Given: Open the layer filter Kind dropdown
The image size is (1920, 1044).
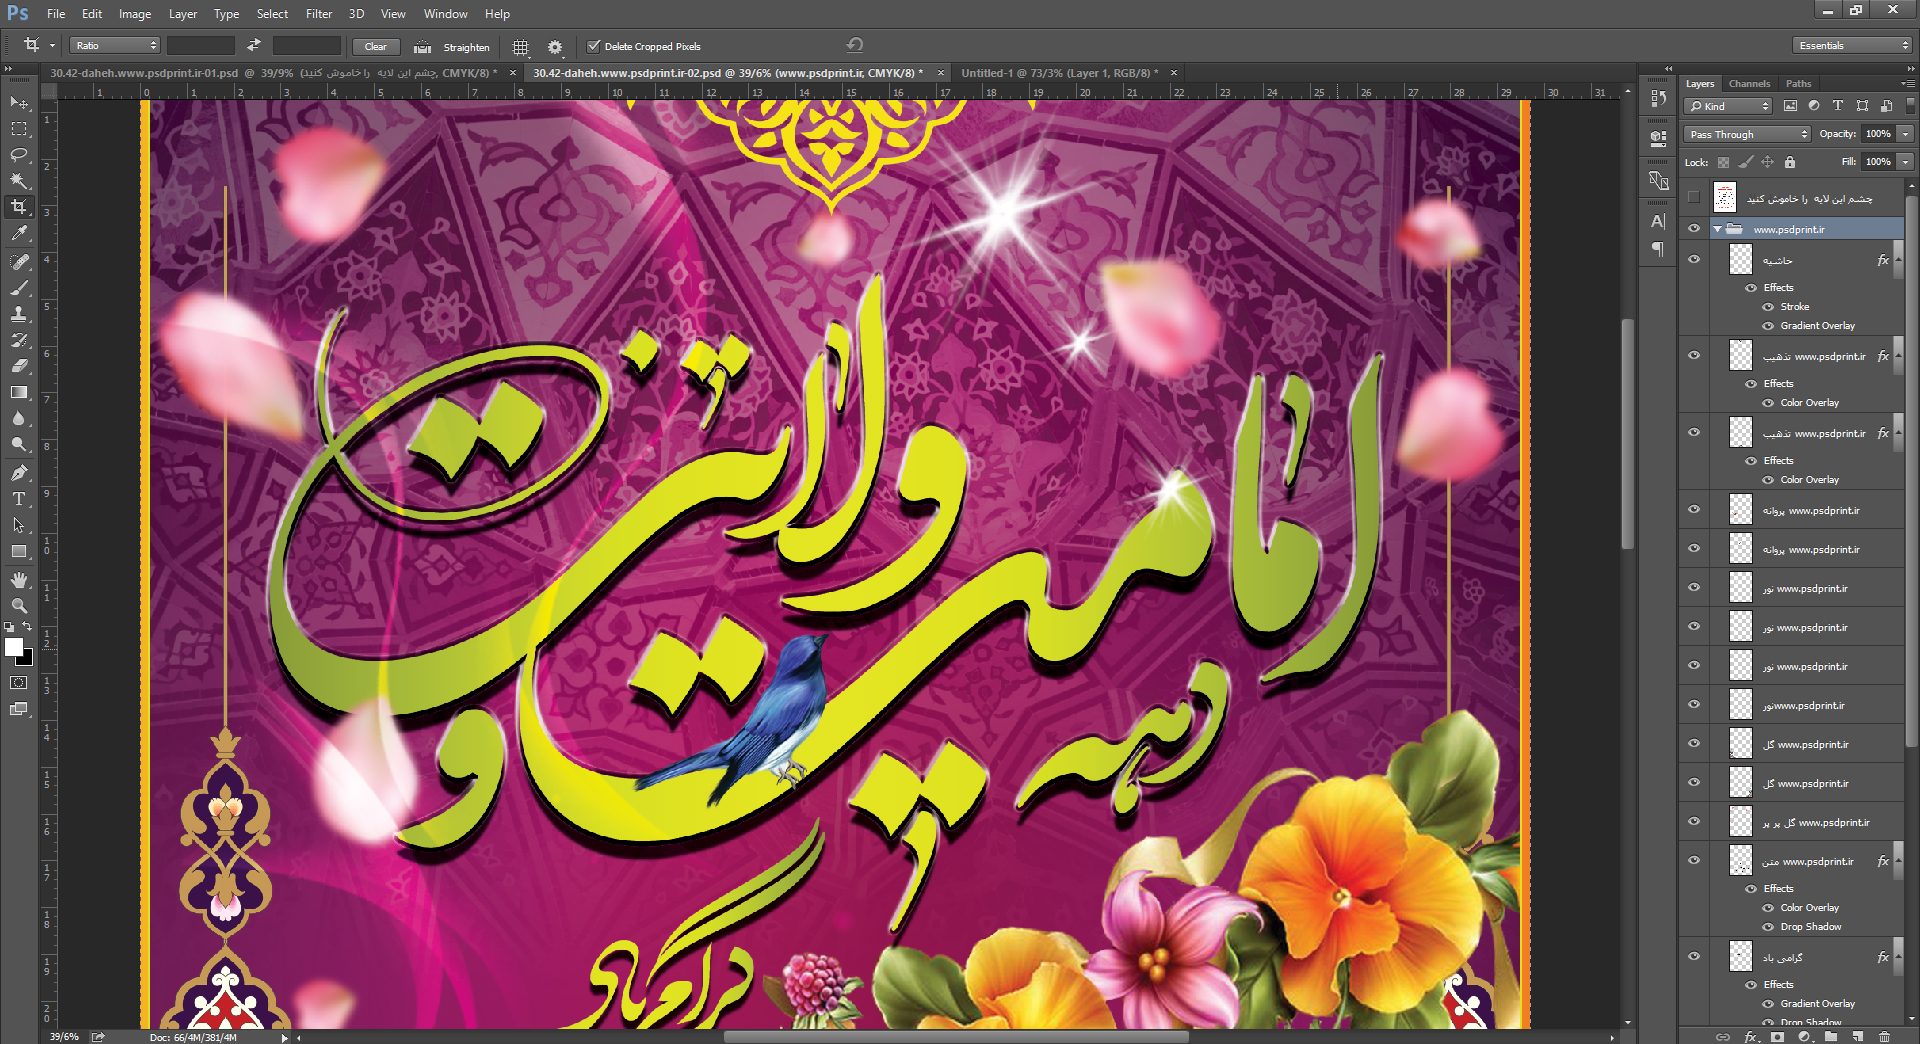Looking at the screenshot, I should pos(1728,106).
